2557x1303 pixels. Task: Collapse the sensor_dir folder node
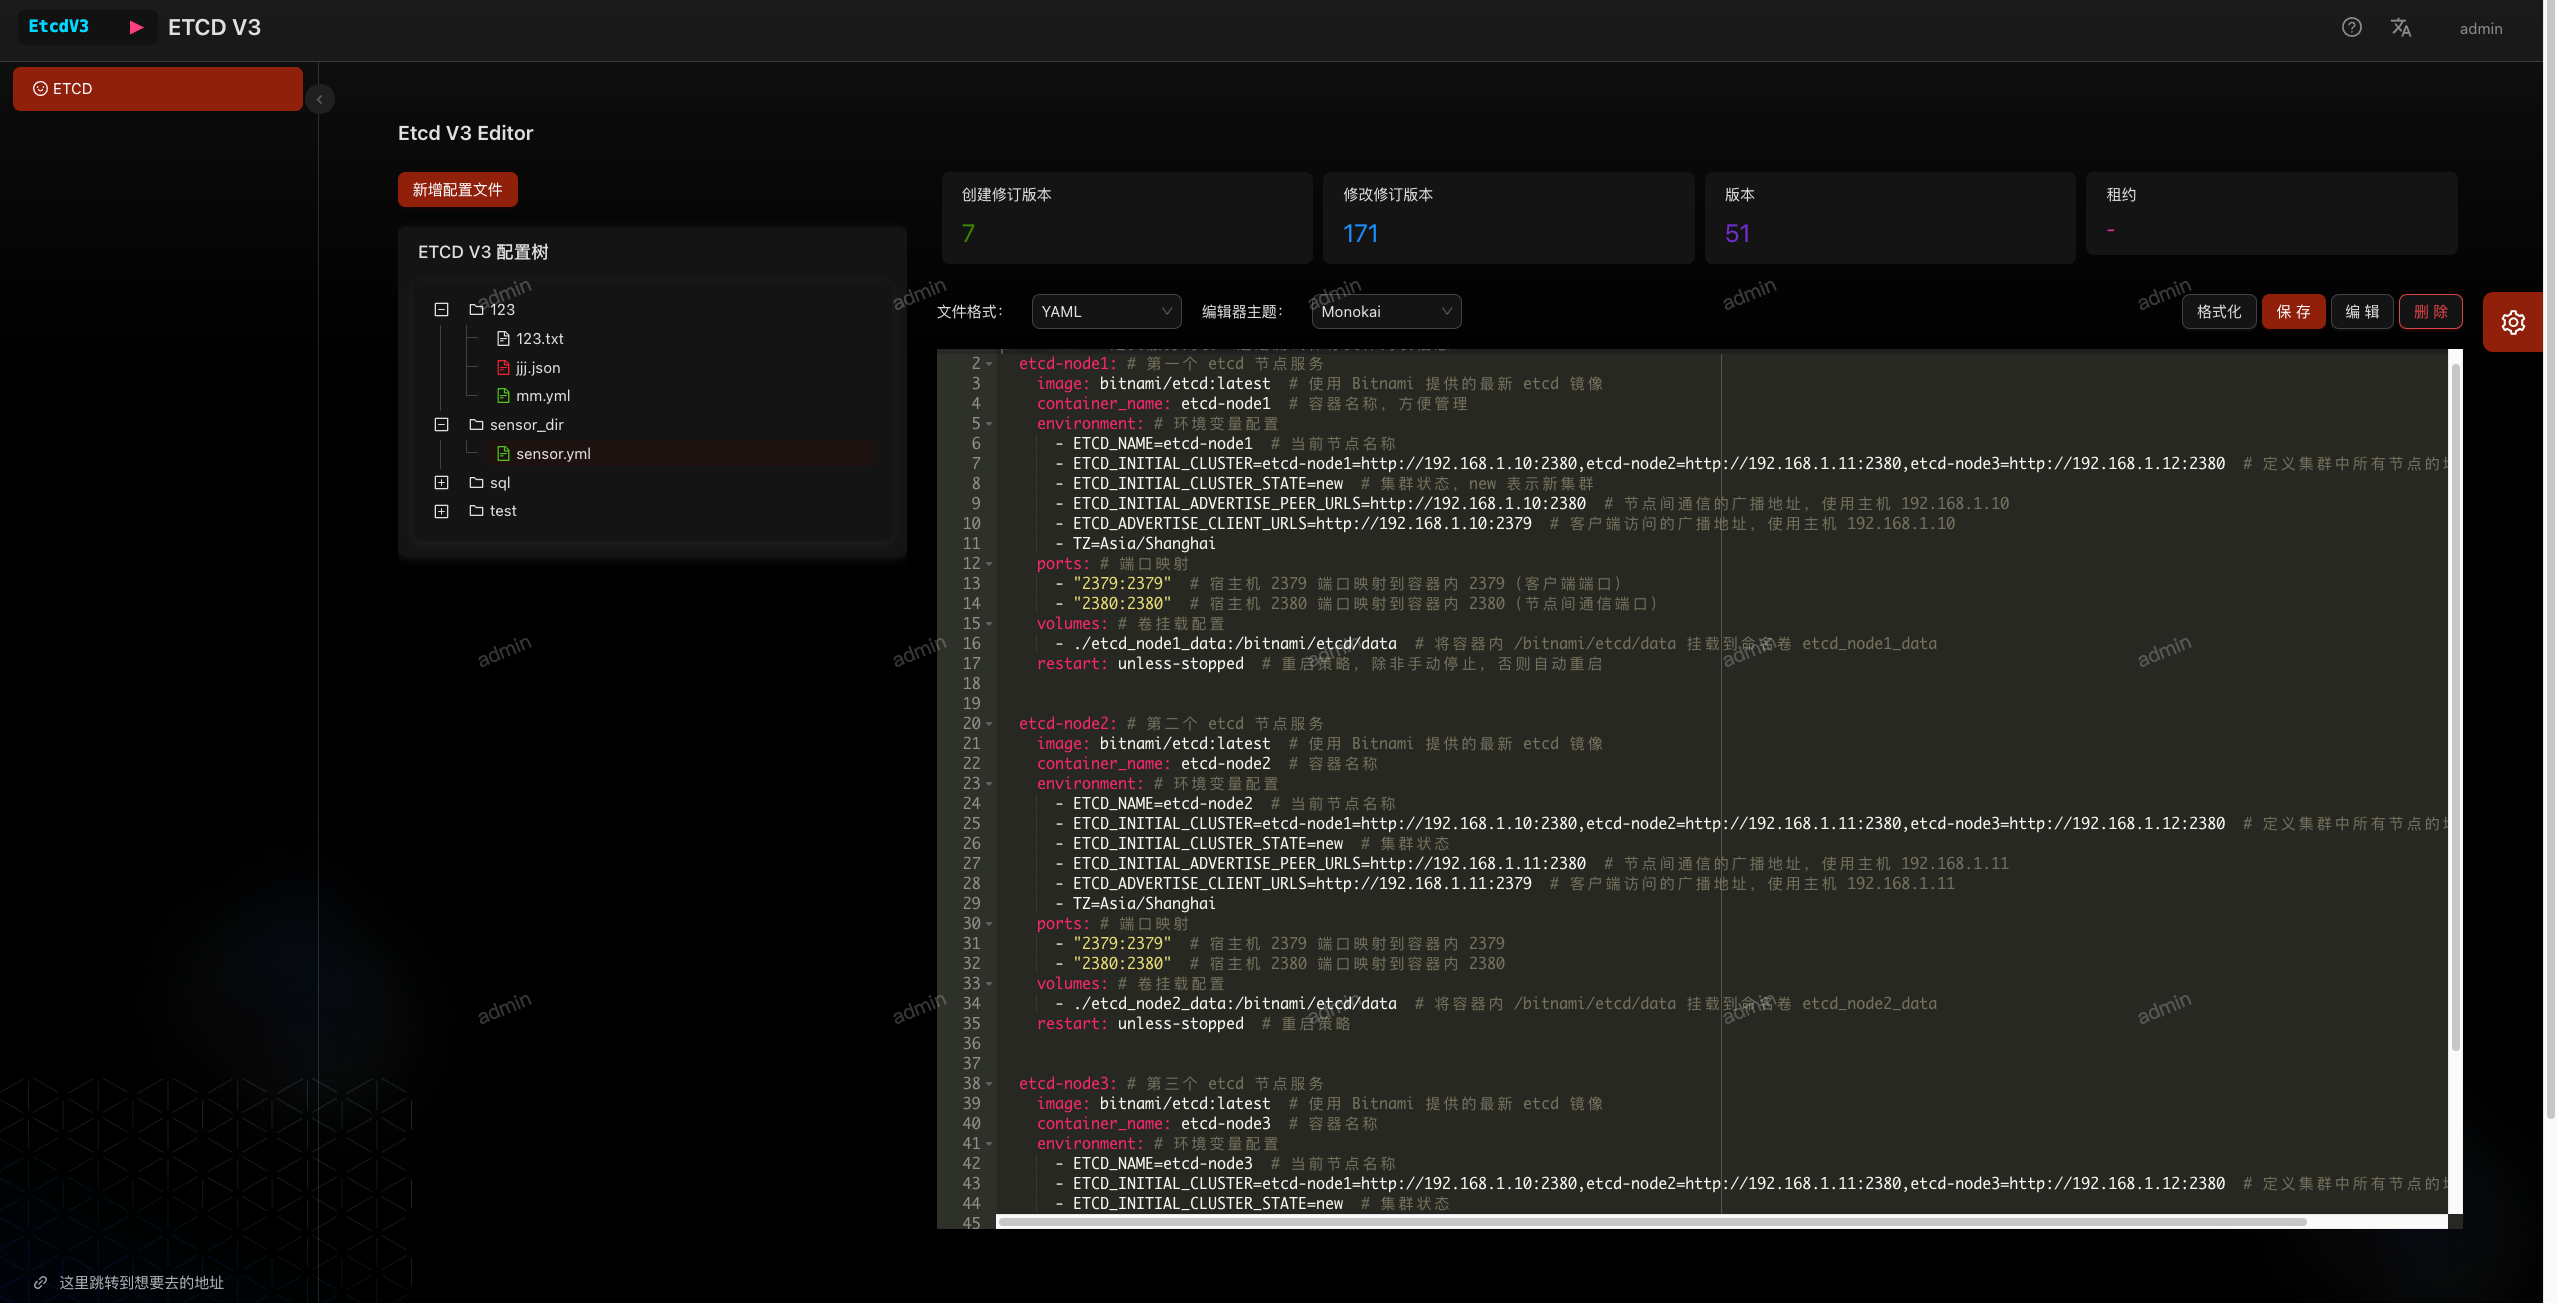(x=441, y=425)
